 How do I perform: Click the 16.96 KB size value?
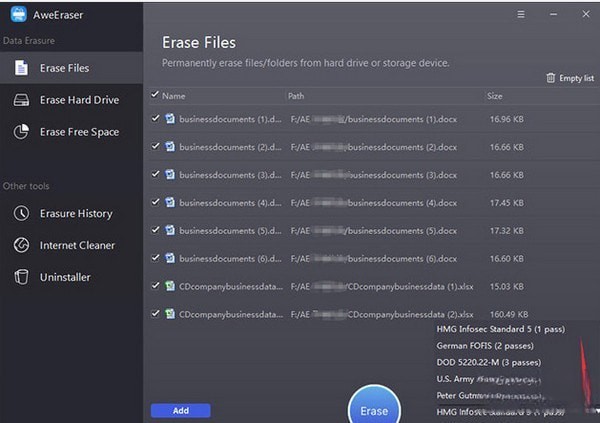point(507,119)
